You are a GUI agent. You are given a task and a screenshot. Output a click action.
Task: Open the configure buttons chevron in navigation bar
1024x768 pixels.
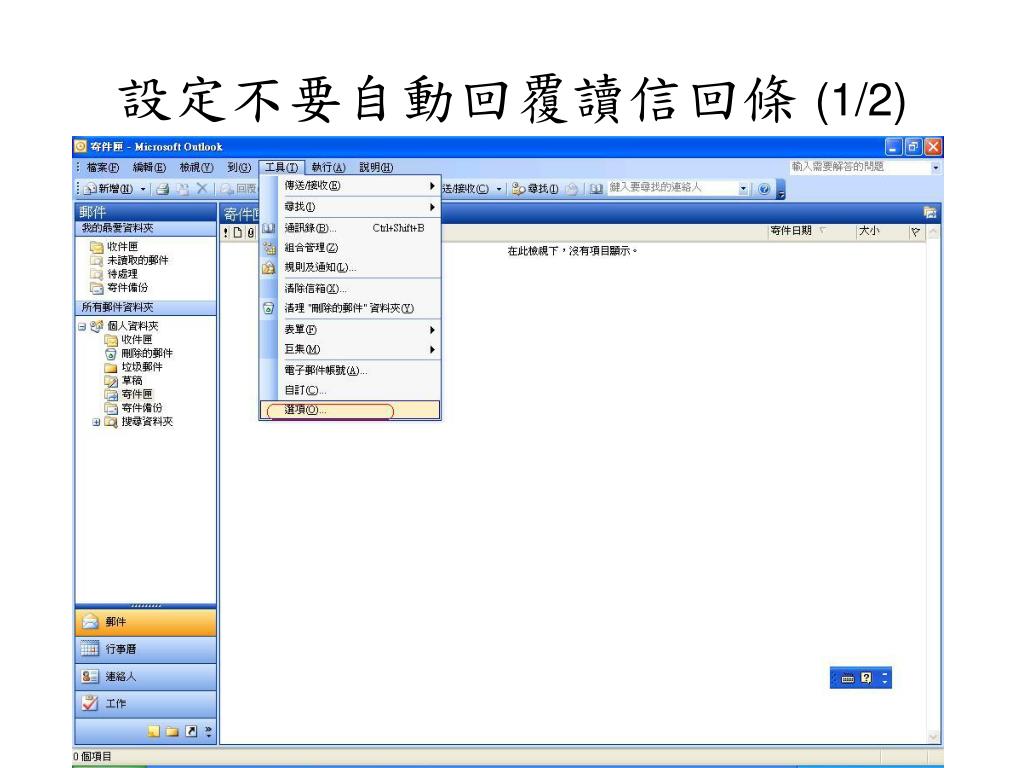coord(208,731)
